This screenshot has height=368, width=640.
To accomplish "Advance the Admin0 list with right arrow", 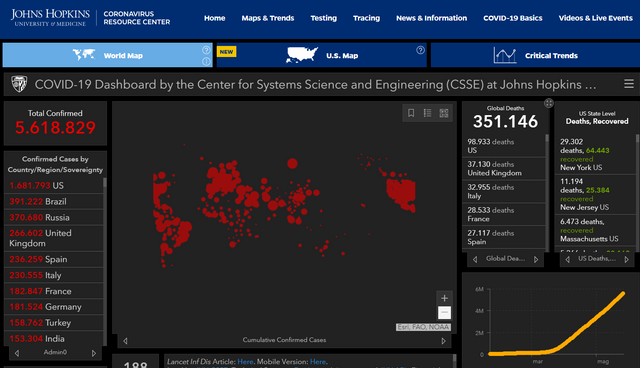I will click(94, 353).
